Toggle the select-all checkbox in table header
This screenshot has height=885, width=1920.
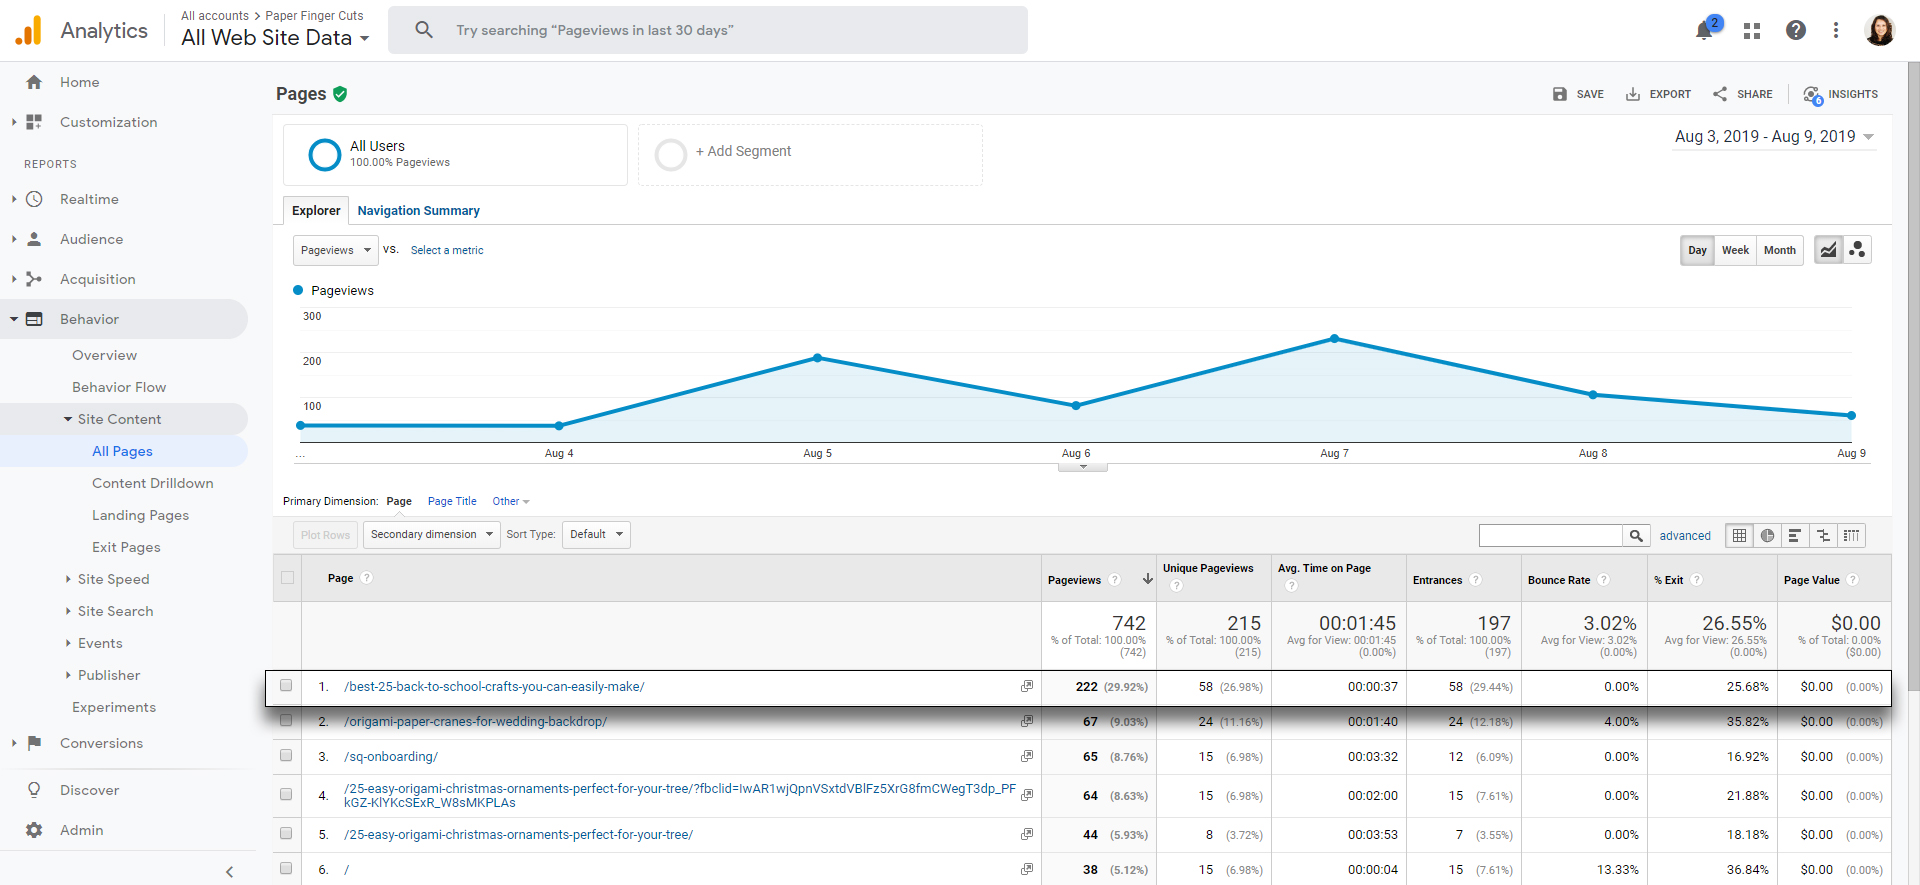click(x=288, y=578)
